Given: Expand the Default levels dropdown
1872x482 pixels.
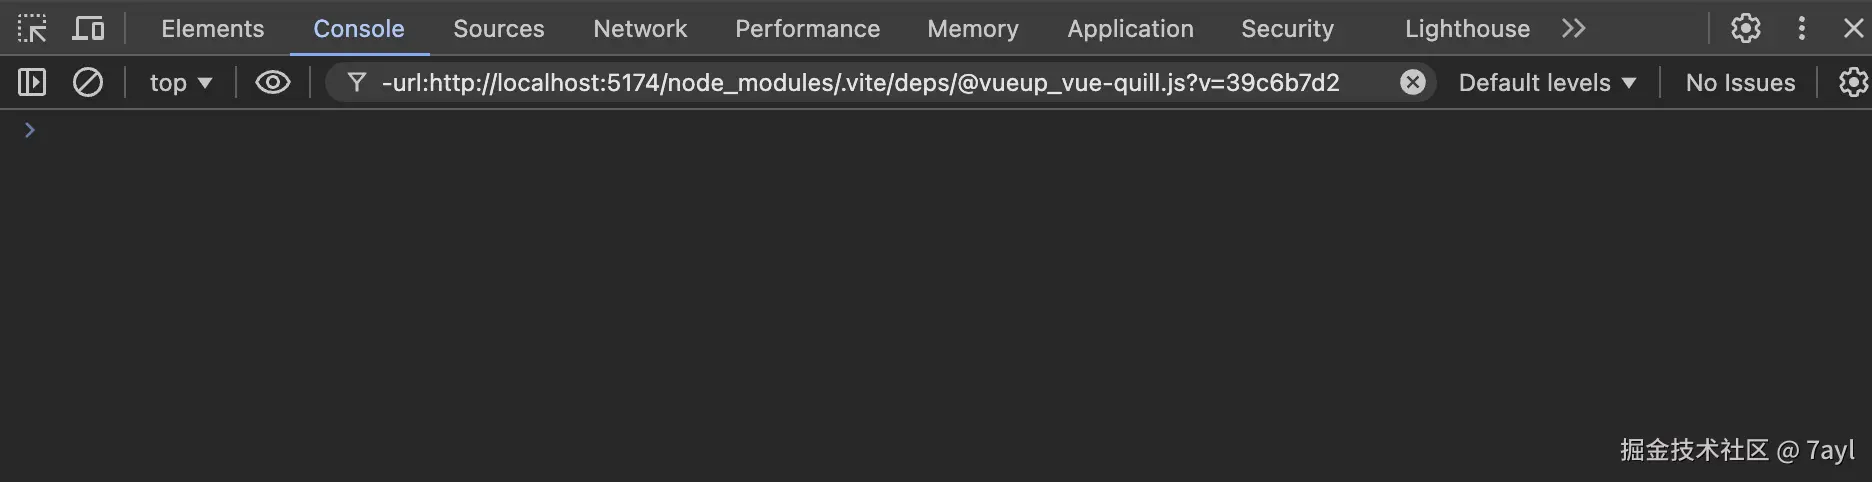Looking at the screenshot, I should [1547, 82].
